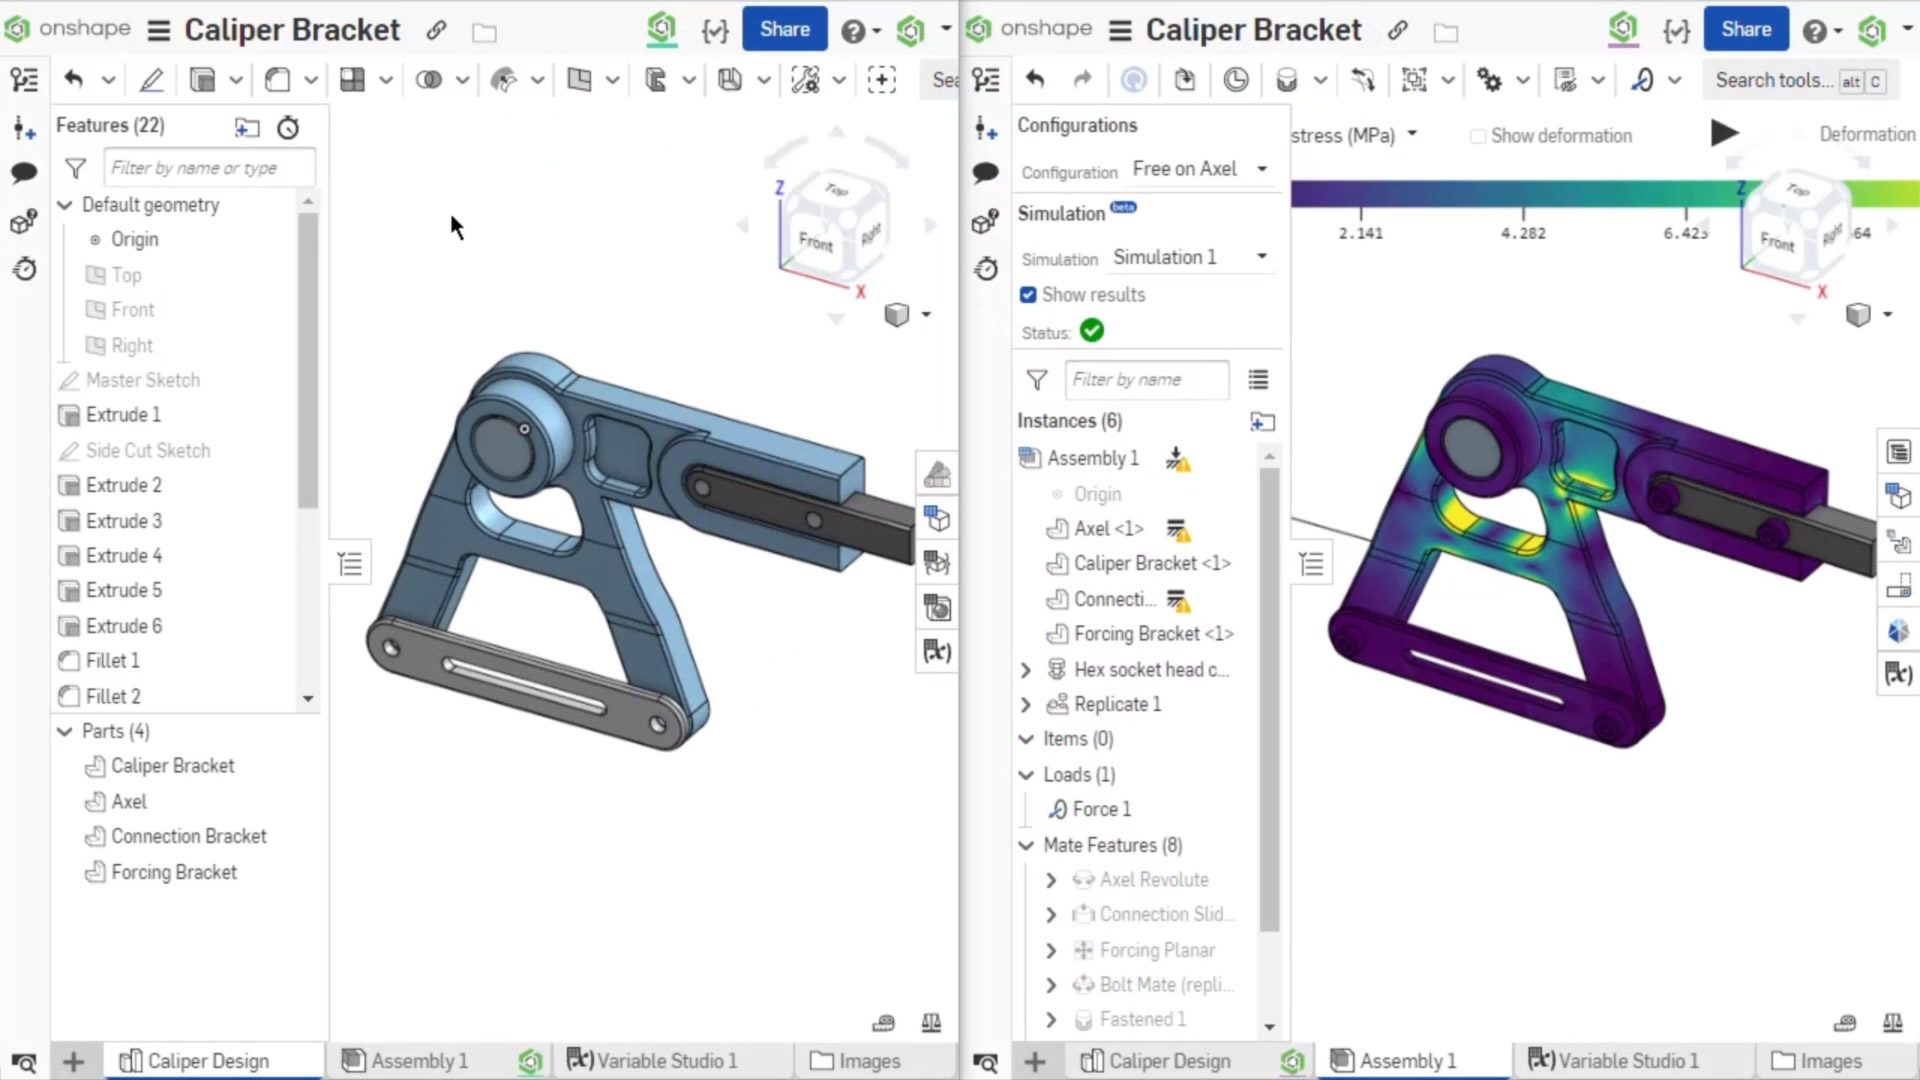
Task: Click the add instances folder icon
Action: click(x=1262, y=422)
